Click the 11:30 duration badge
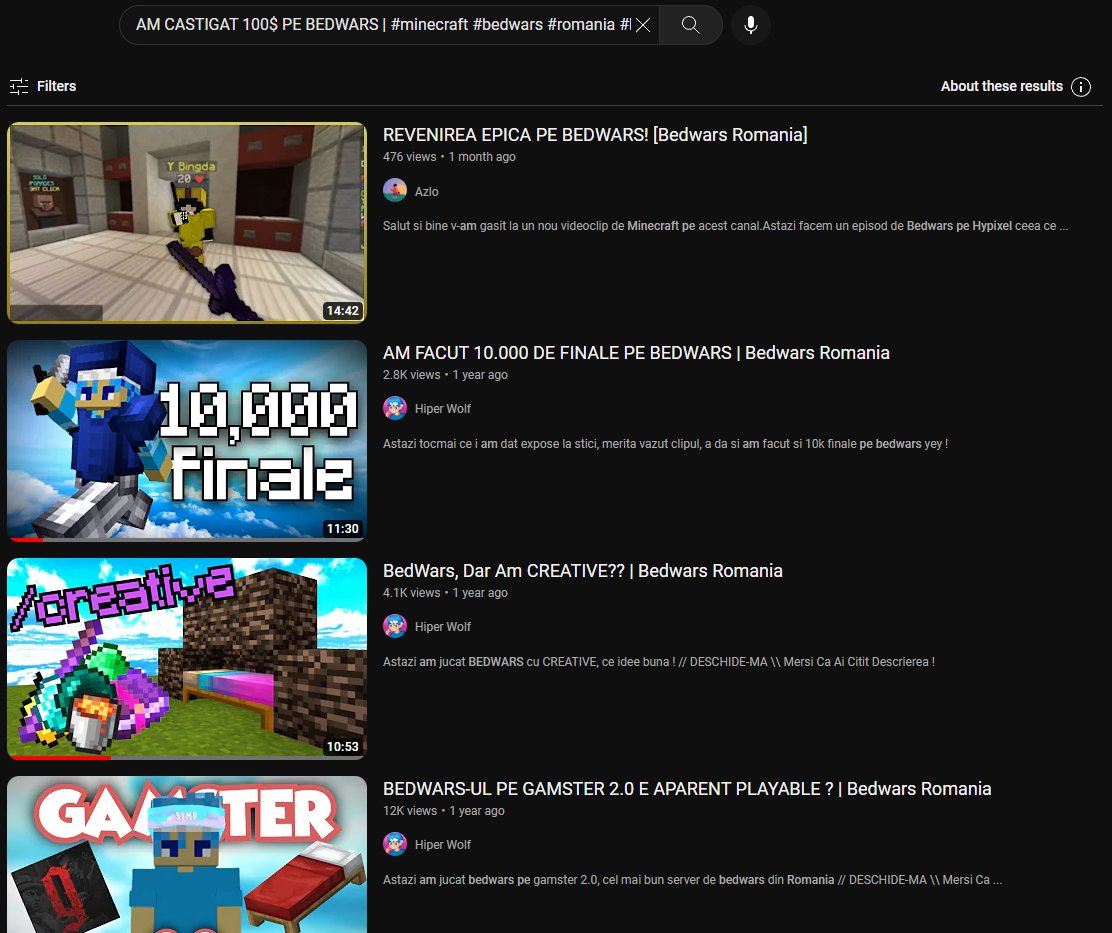Screen dimensions: 1112x933 [x=343, y=528]
